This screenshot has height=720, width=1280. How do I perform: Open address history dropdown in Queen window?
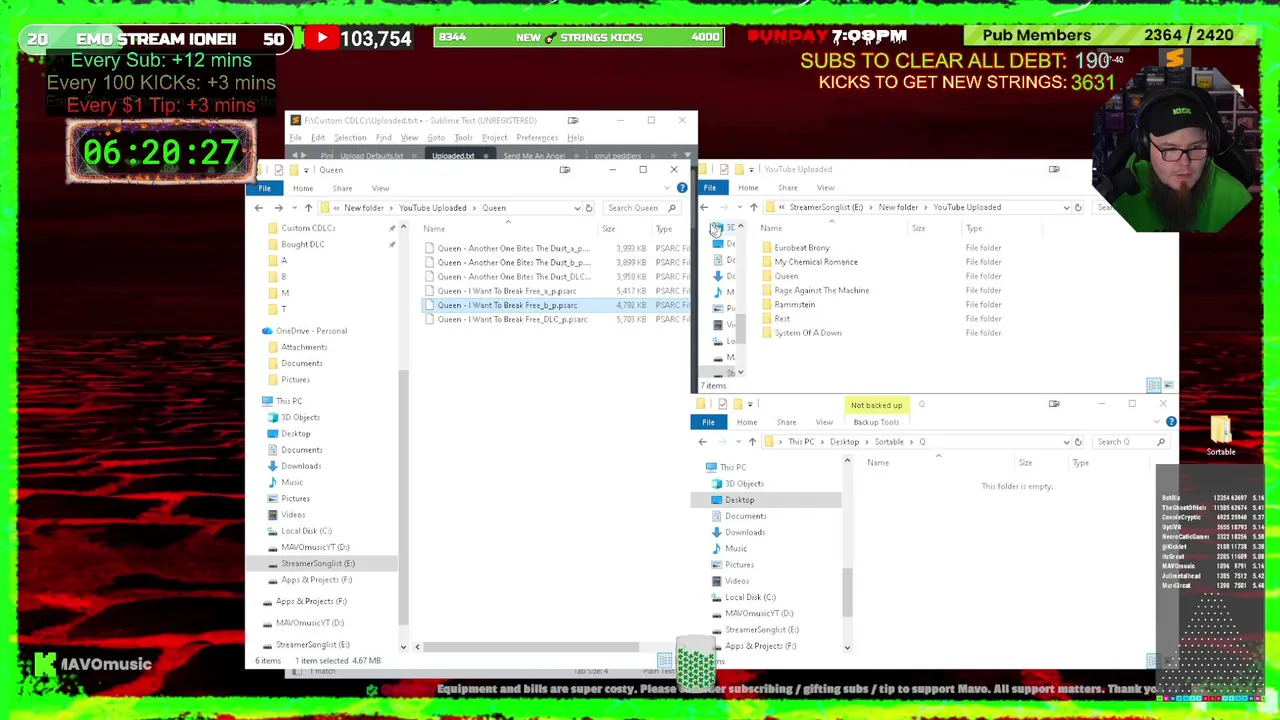point(577,208)
